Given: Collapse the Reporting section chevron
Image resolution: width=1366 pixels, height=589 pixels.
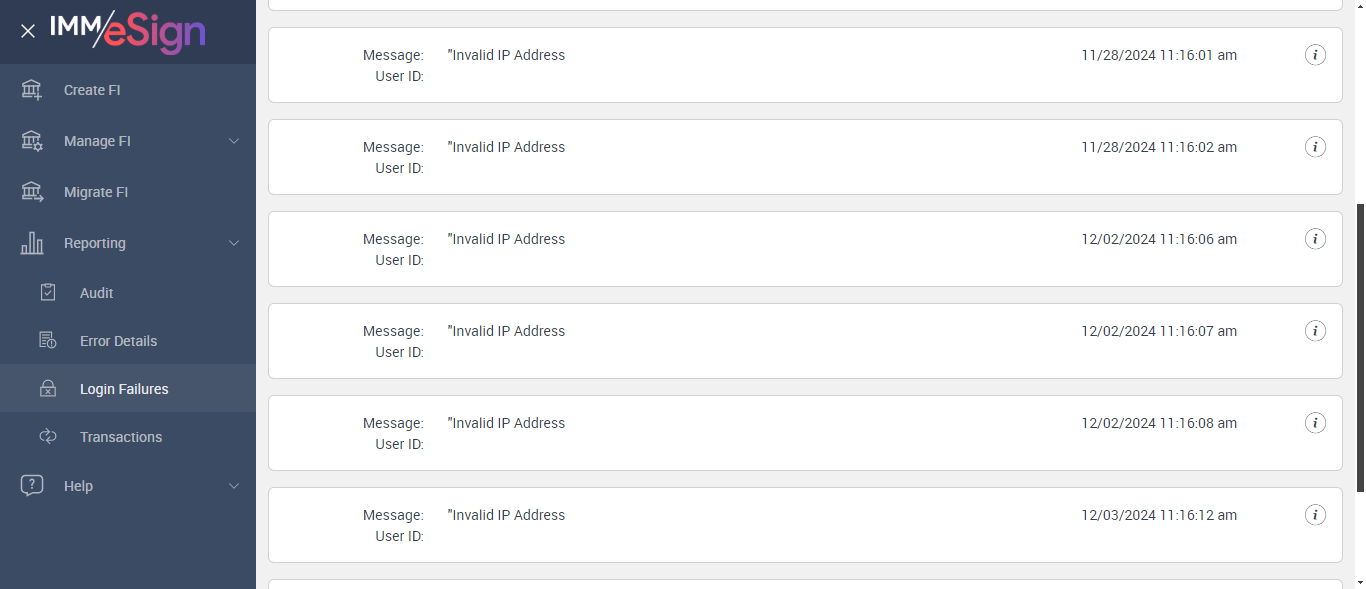Looking at the screenshot, I should point(234,243).
